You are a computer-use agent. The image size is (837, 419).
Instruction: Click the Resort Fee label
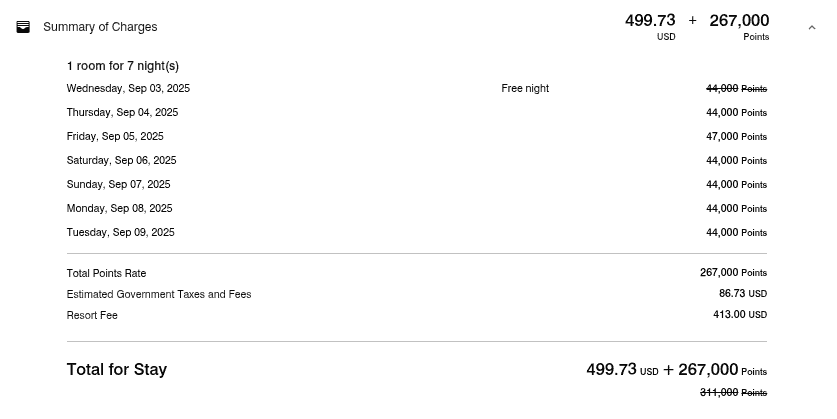point(92,315)
